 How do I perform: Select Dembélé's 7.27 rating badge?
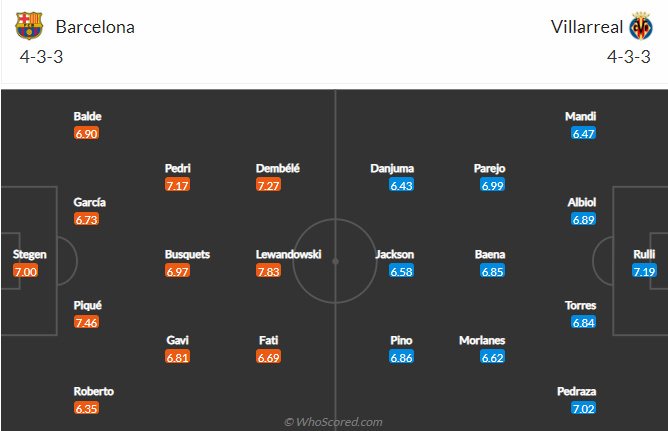click(x=268, y=185)
